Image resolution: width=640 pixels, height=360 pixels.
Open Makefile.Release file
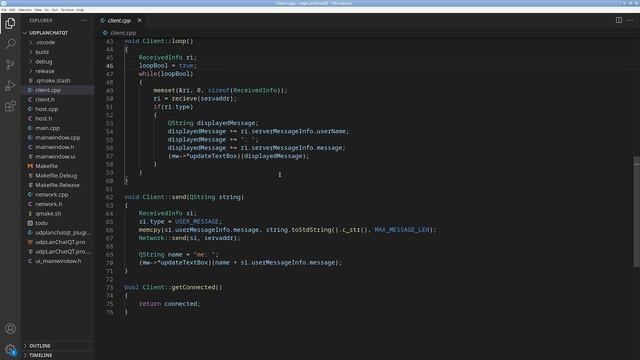[58, 185]
